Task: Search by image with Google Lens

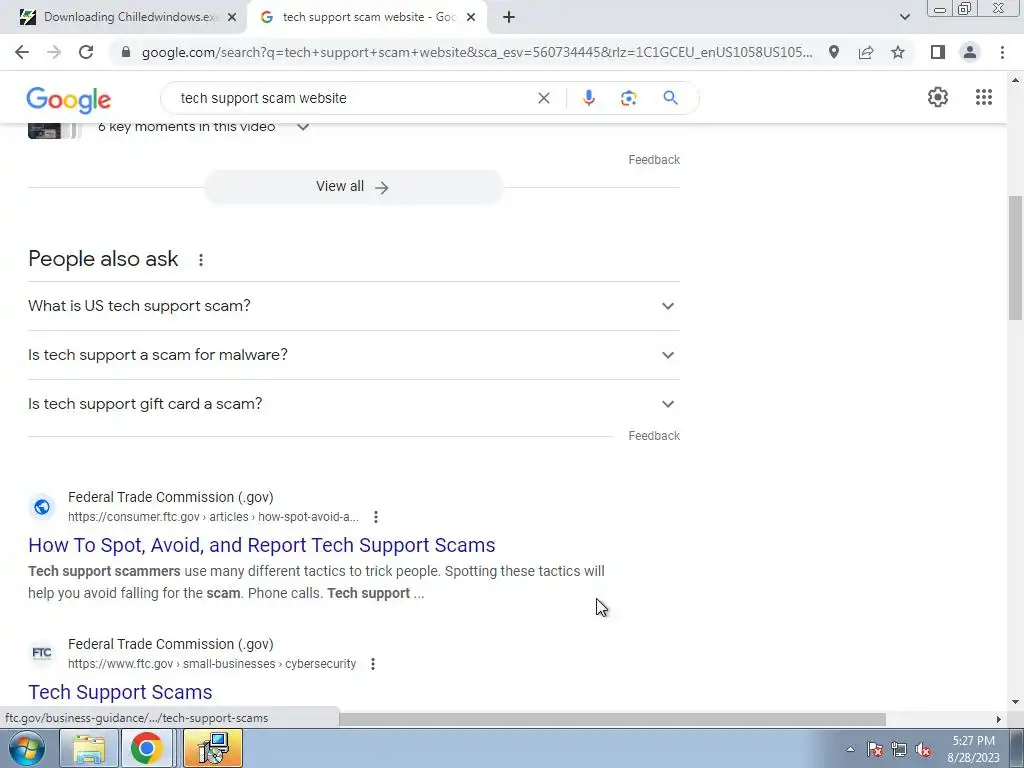Action: [628, 98]
